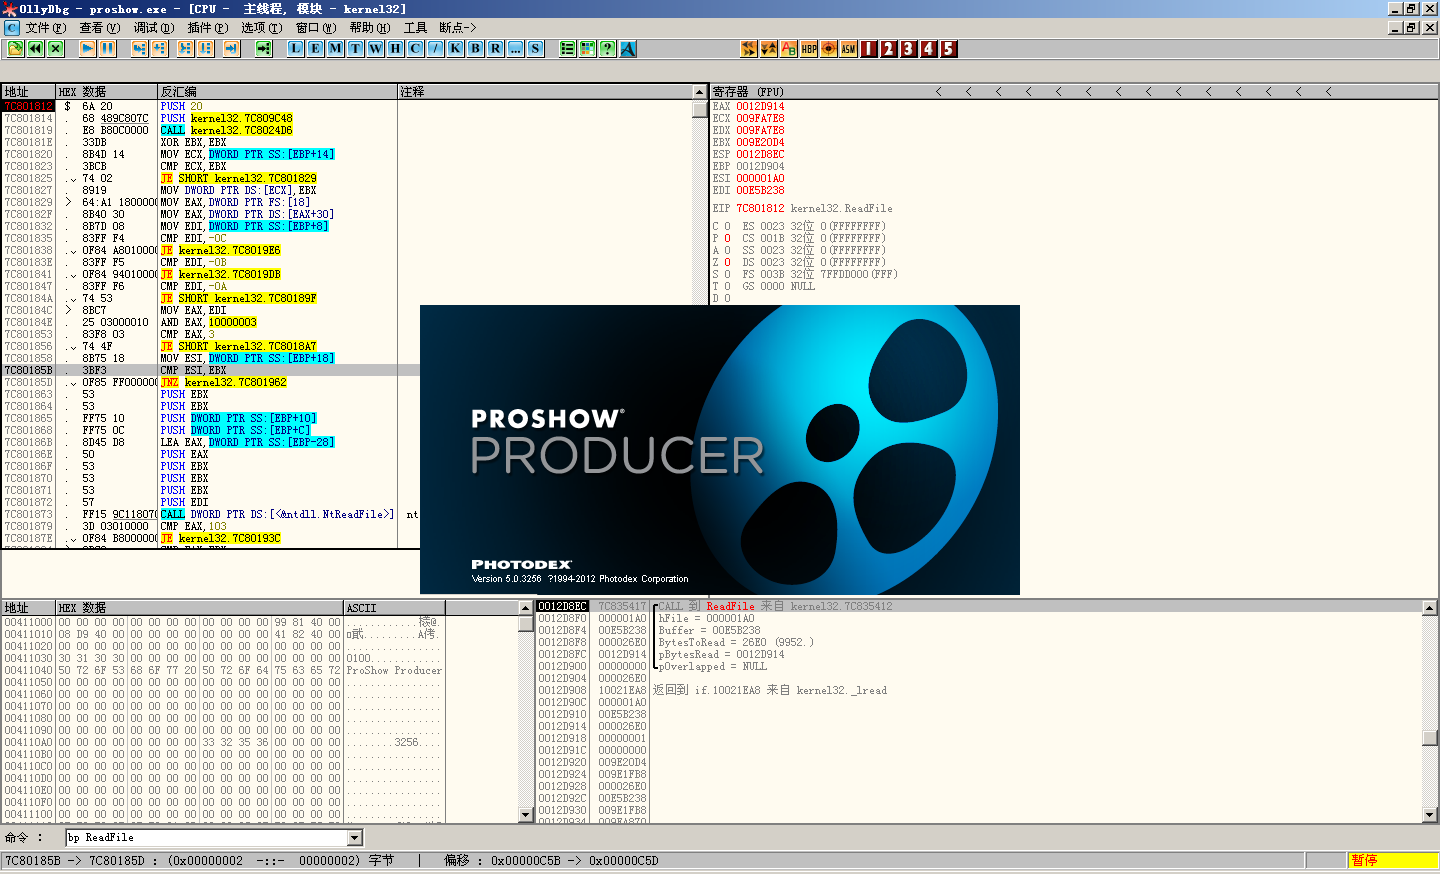The image size is (1440, 874).
Task: Open Handles window with H button
Action: [x=395, y=48]
